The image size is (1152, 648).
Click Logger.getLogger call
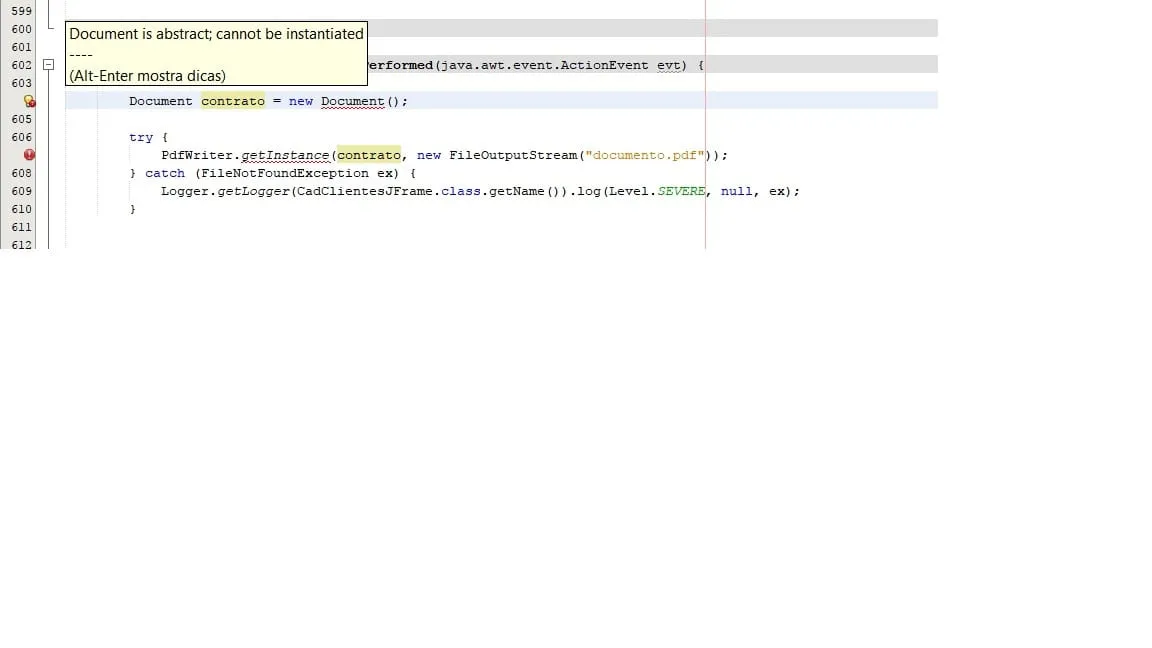(226, 191)
